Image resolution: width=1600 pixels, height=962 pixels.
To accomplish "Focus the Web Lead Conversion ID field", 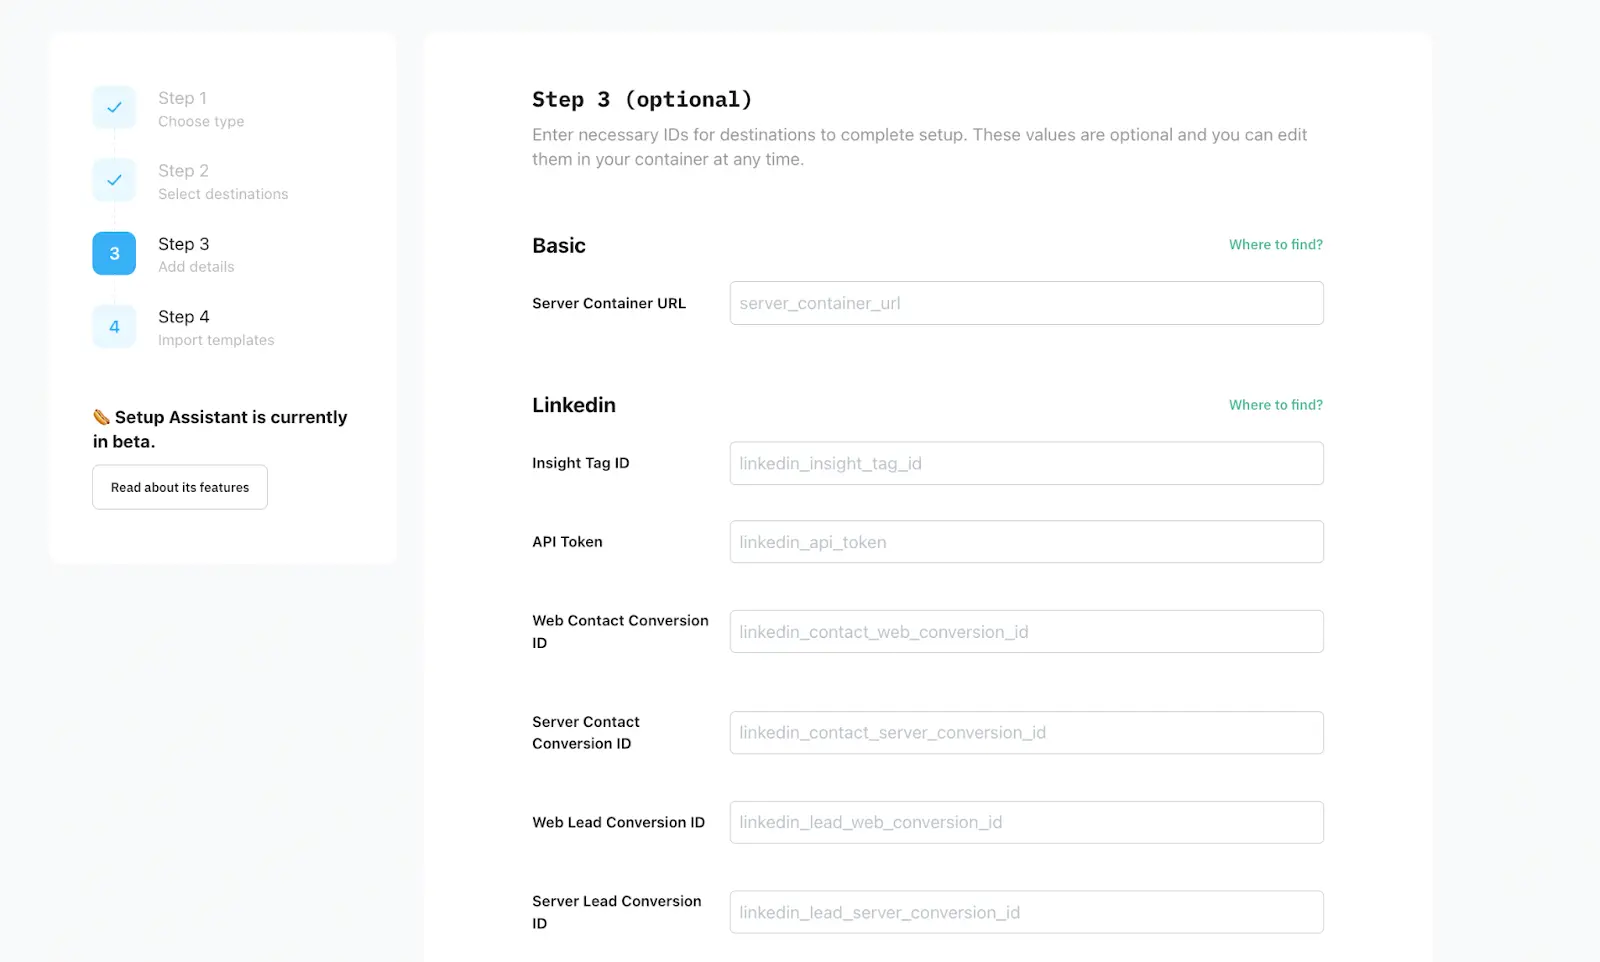I will (1026, 822).
